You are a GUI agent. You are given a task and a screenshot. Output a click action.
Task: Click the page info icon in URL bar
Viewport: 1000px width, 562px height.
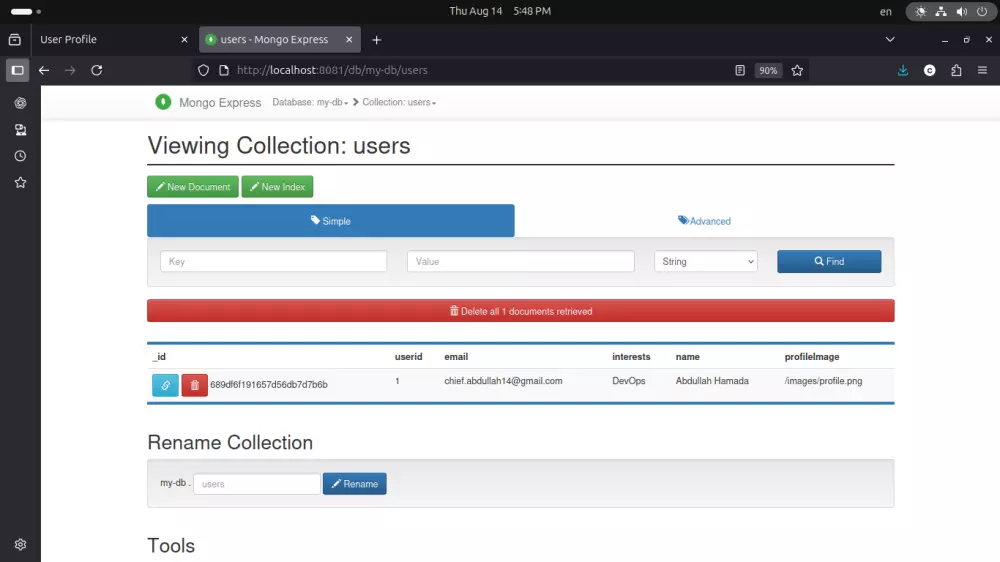pyautogui.click(x=224, y=70)
